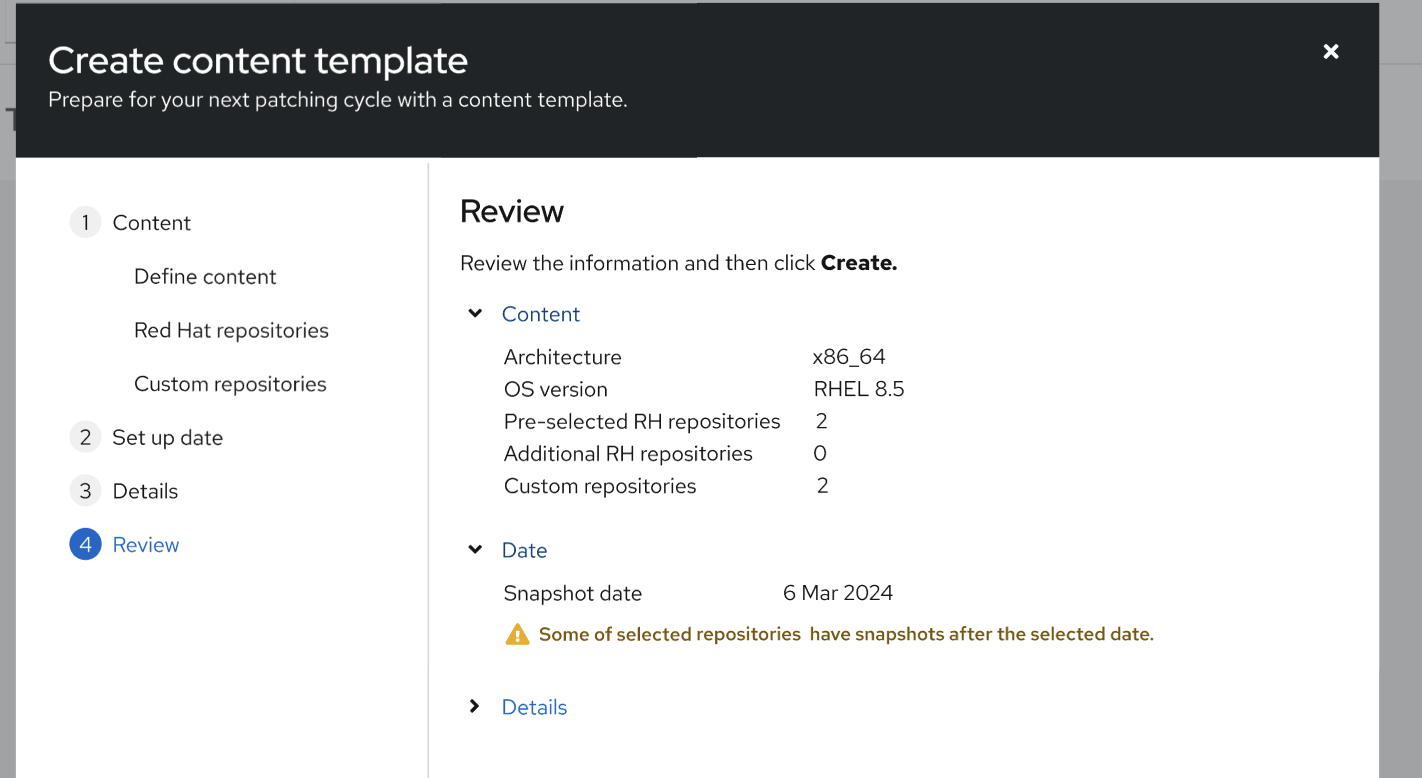Close the Create content template dialog

pos(1330,52)
